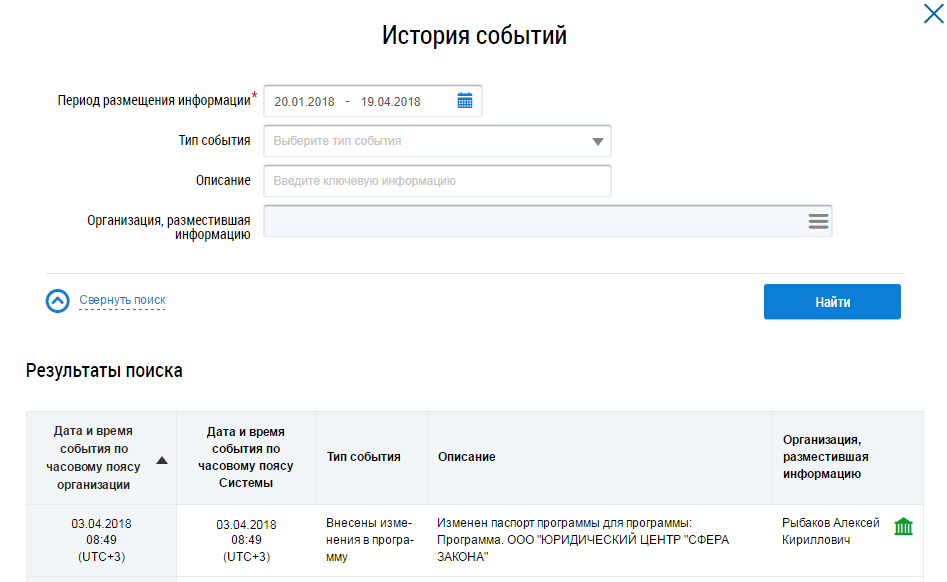This screenshot has width=947, height=582.
Task: Click the green government building icon
Action: point(903,526)
